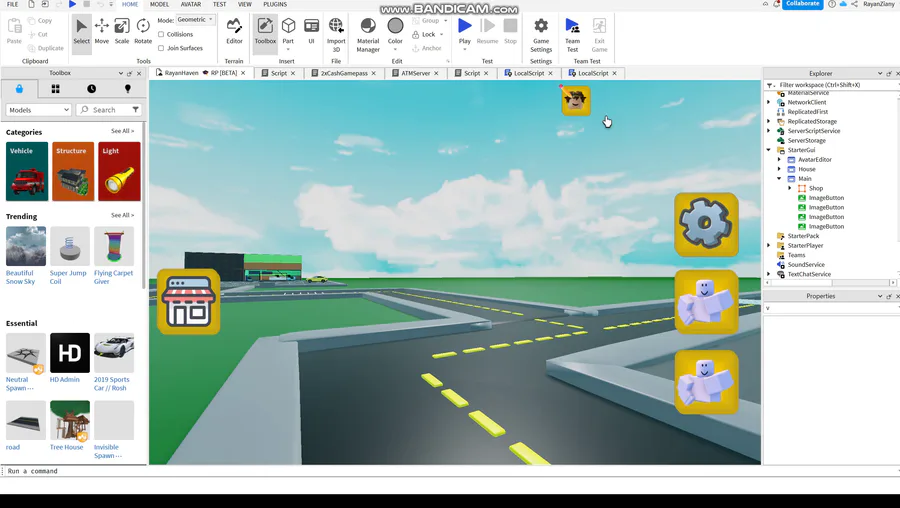Select ServerScriptService in Explorer

point(813,131)
